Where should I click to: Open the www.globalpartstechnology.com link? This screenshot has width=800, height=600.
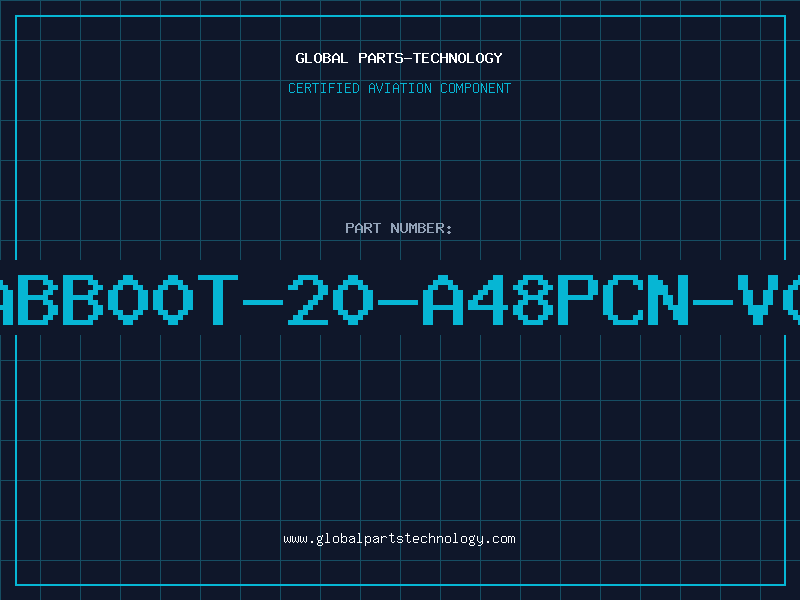(399, 539)
